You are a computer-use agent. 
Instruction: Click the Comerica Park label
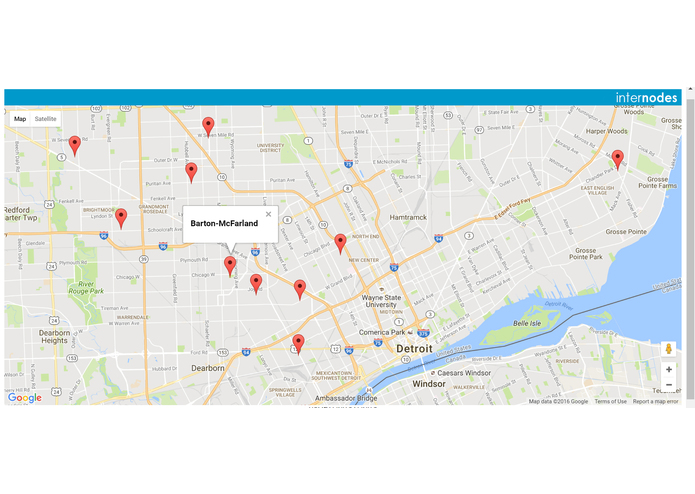click(382, 332)
